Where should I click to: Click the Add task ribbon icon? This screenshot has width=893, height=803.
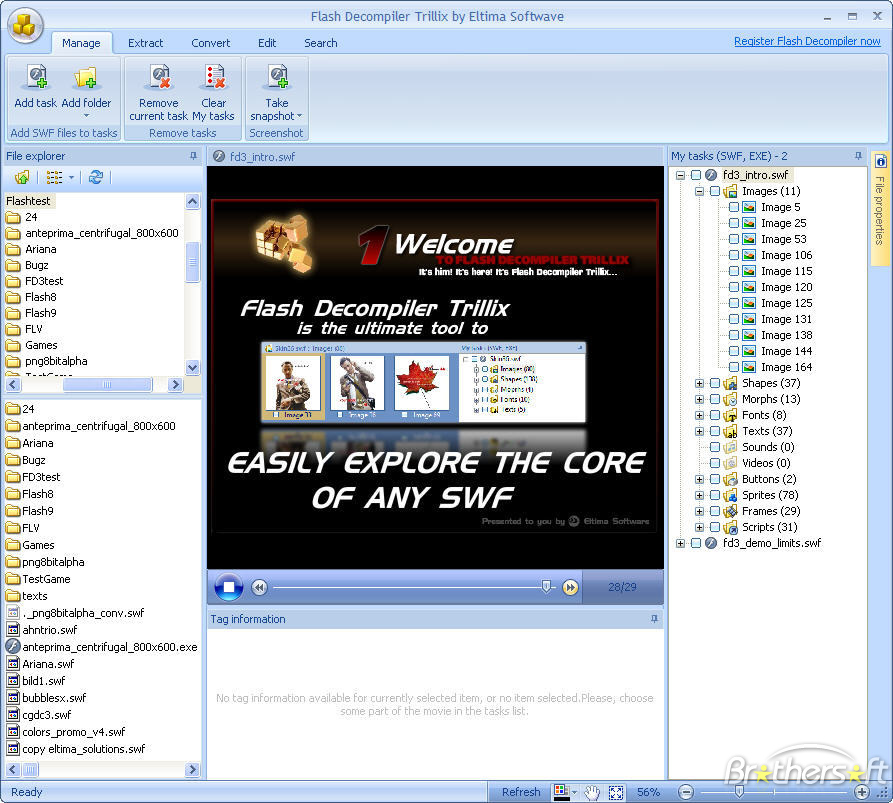point(37,77)
